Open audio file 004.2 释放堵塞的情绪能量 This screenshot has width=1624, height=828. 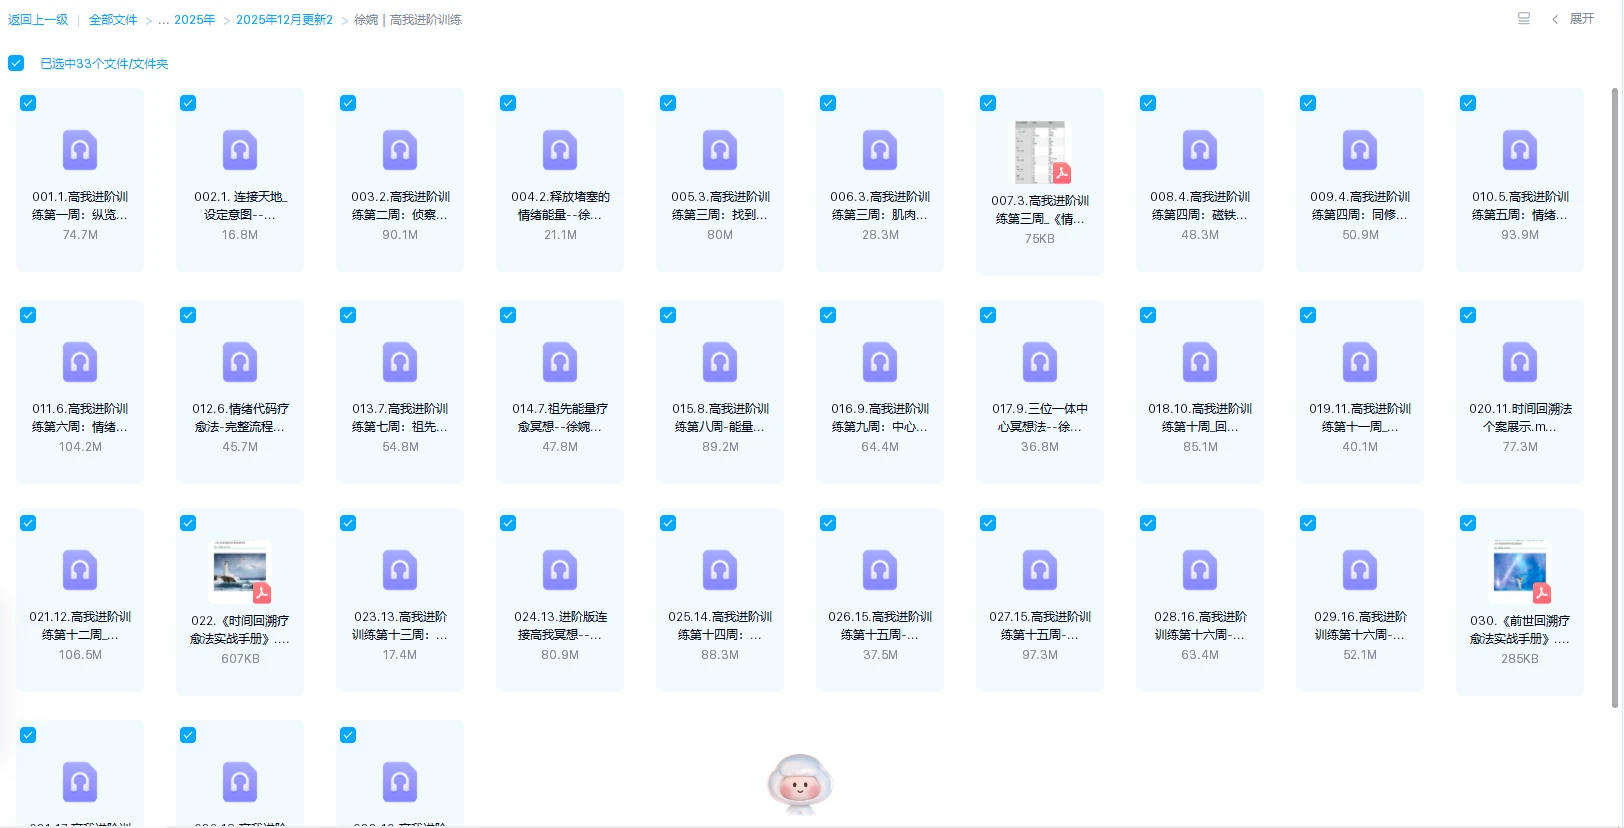pyautogui.click(x=560, y=151)
